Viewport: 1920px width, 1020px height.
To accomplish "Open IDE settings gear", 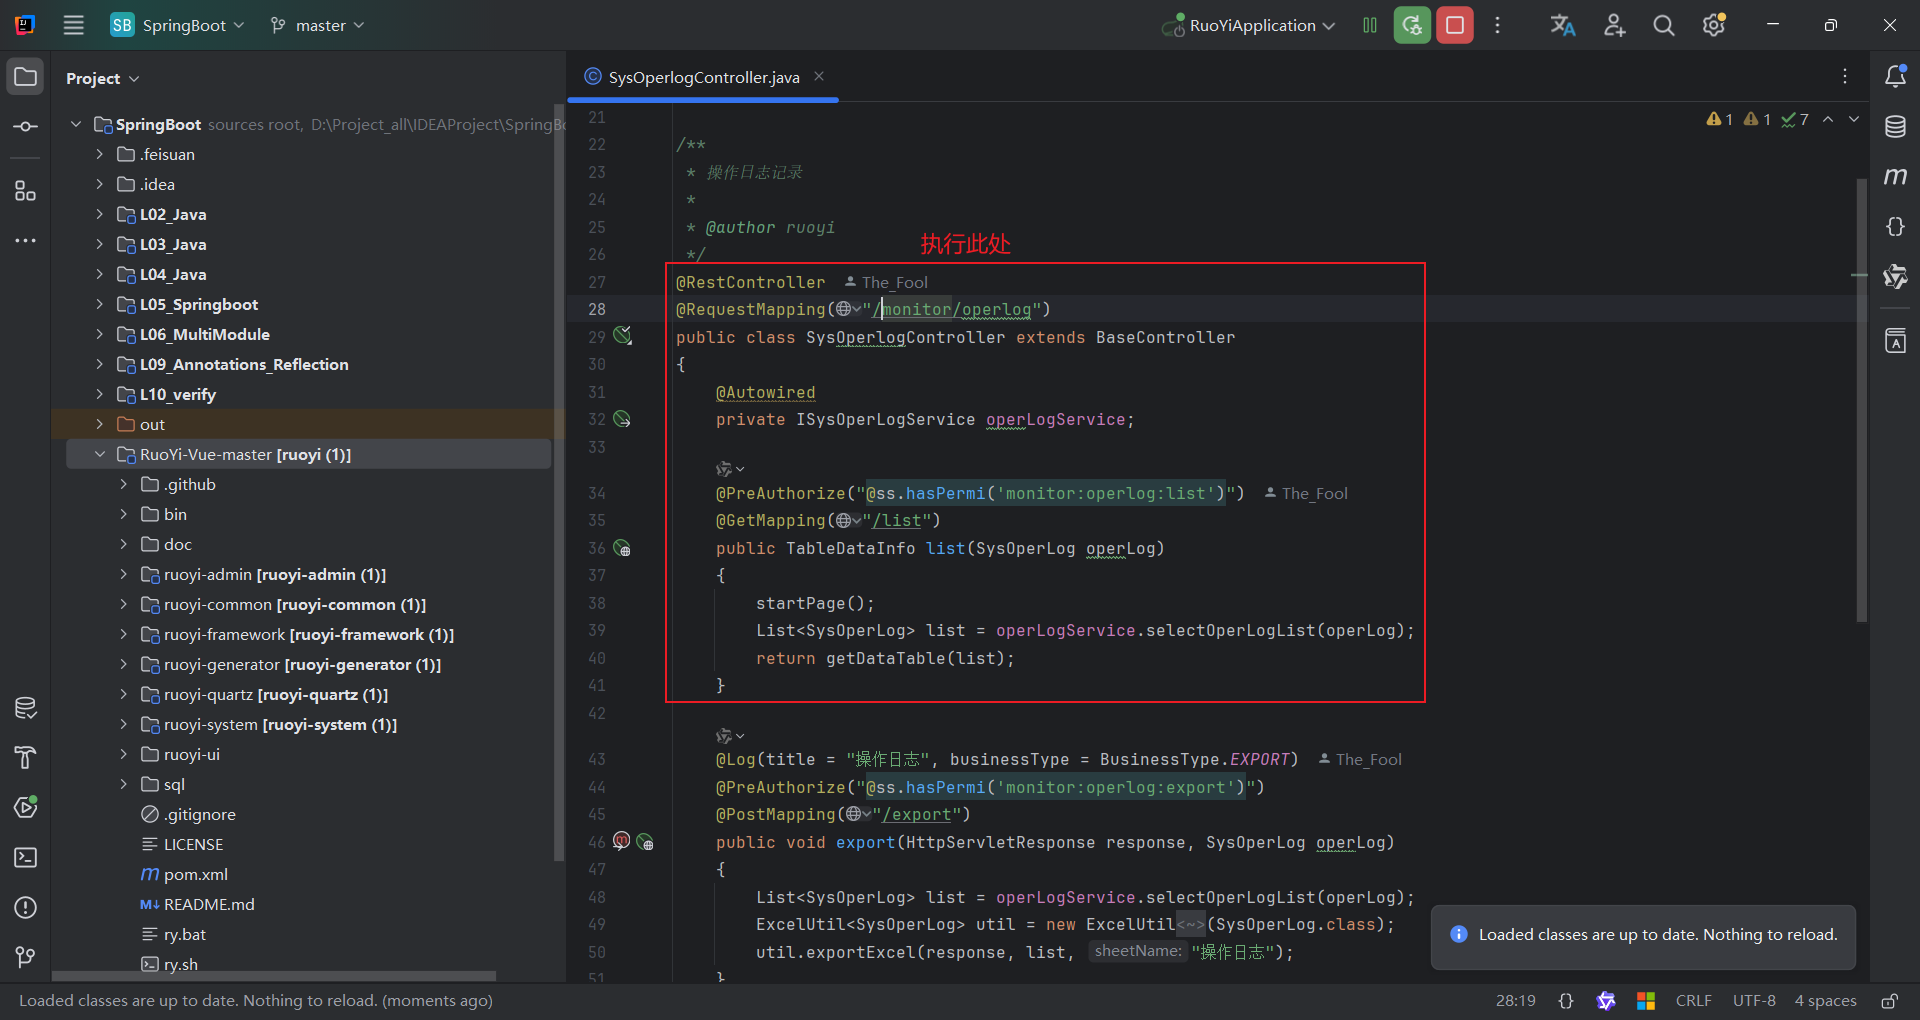I will tap(1714, 25).
